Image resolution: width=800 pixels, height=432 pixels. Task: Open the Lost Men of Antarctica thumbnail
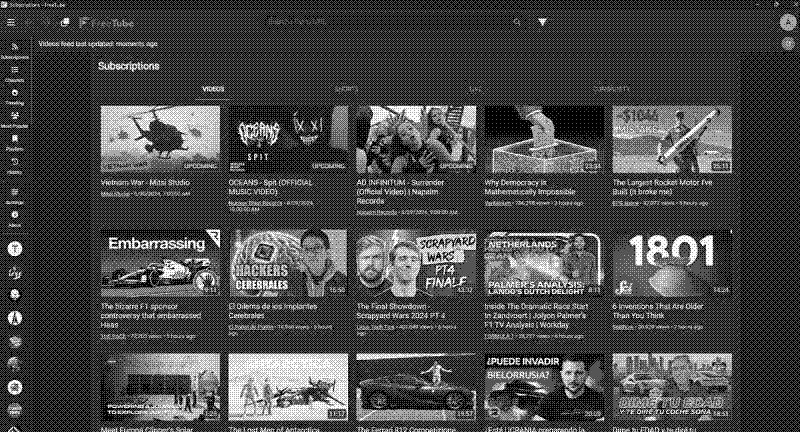pyautogui.click(x=288, y=387)
